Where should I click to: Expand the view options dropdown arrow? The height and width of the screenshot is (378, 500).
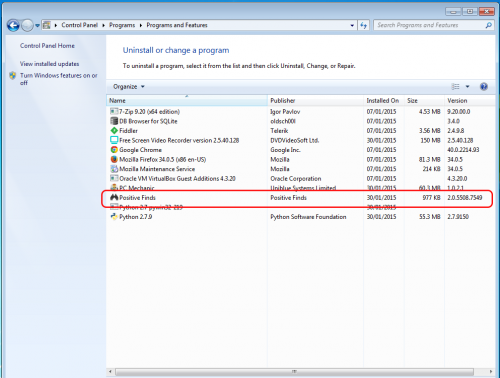coord(467,87)
